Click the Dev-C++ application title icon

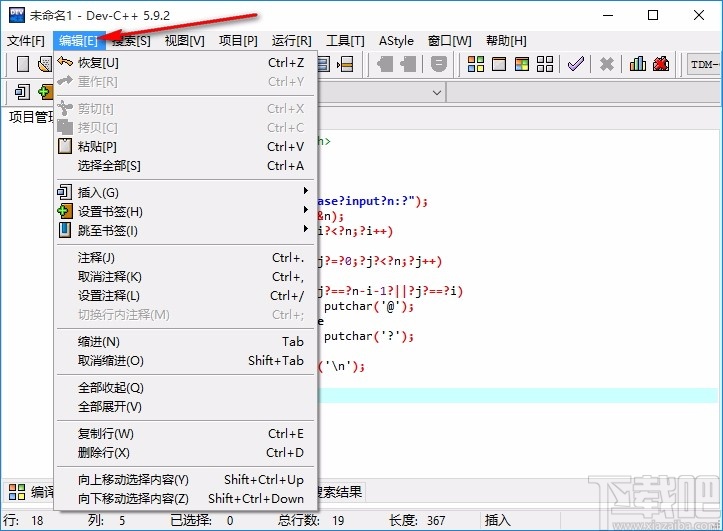[x=17, y=15]
